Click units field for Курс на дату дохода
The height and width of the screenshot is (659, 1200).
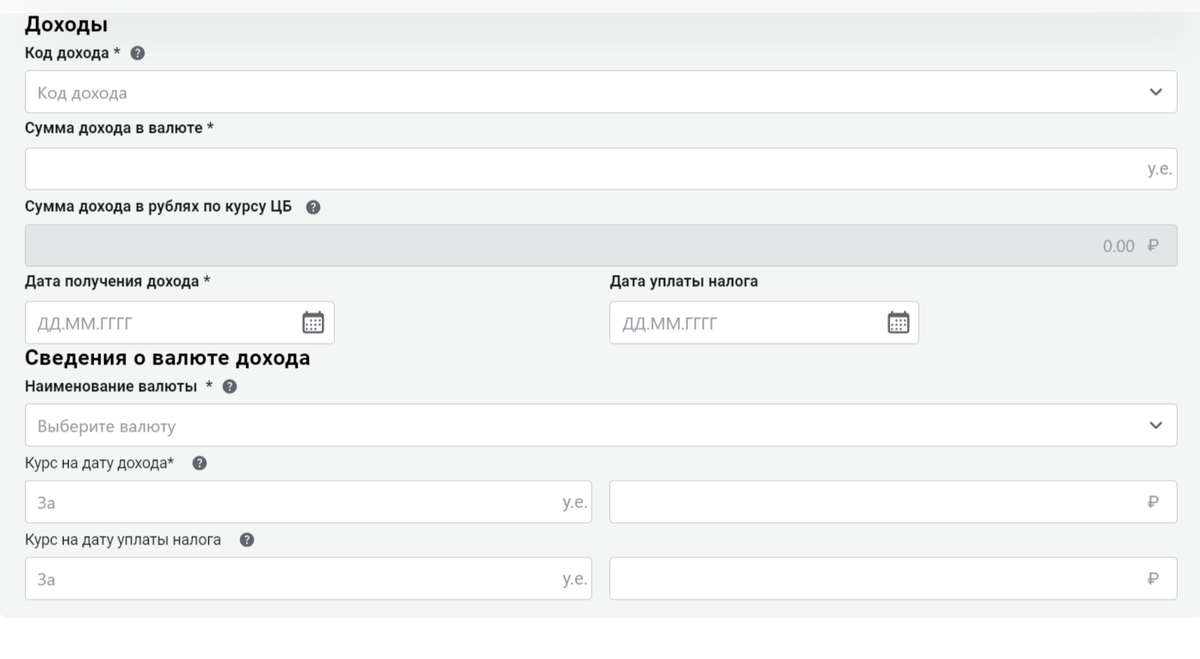tap(295, 502)
